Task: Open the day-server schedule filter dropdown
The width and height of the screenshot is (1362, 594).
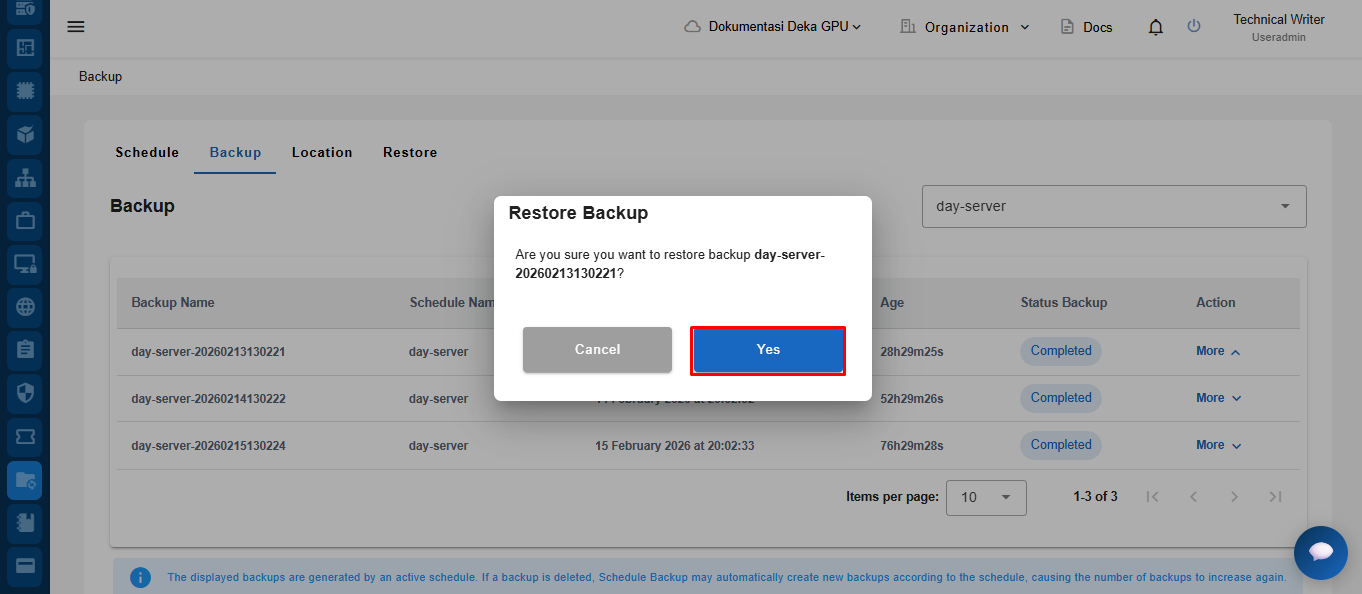Action: click(1113, 206)
